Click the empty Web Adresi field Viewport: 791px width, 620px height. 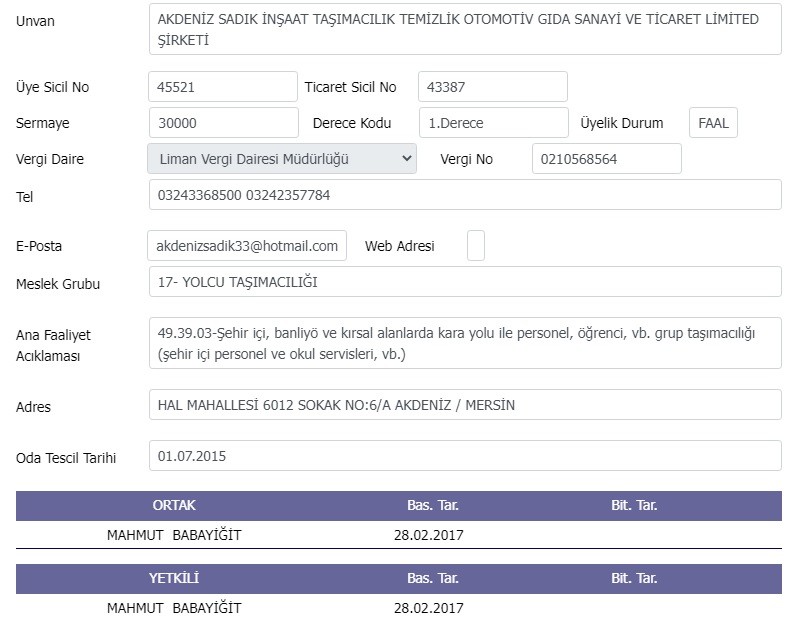click(x=476, y=245)
